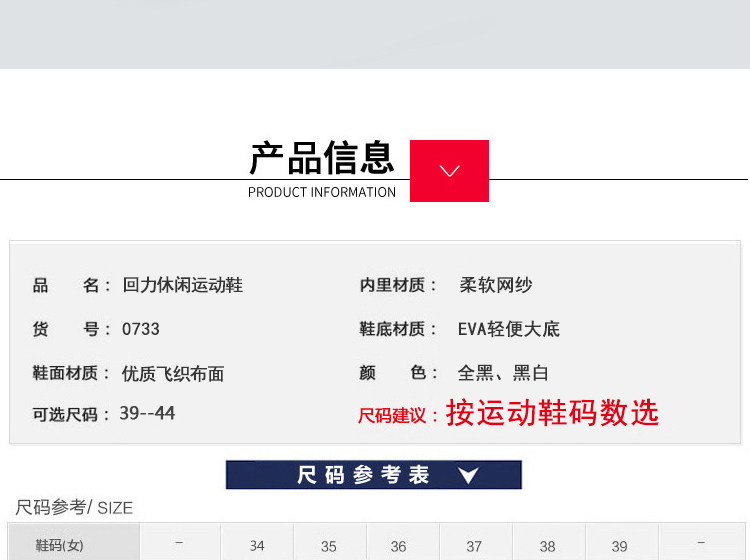Click the 鞋底材质 label

[x=398, y=329]
